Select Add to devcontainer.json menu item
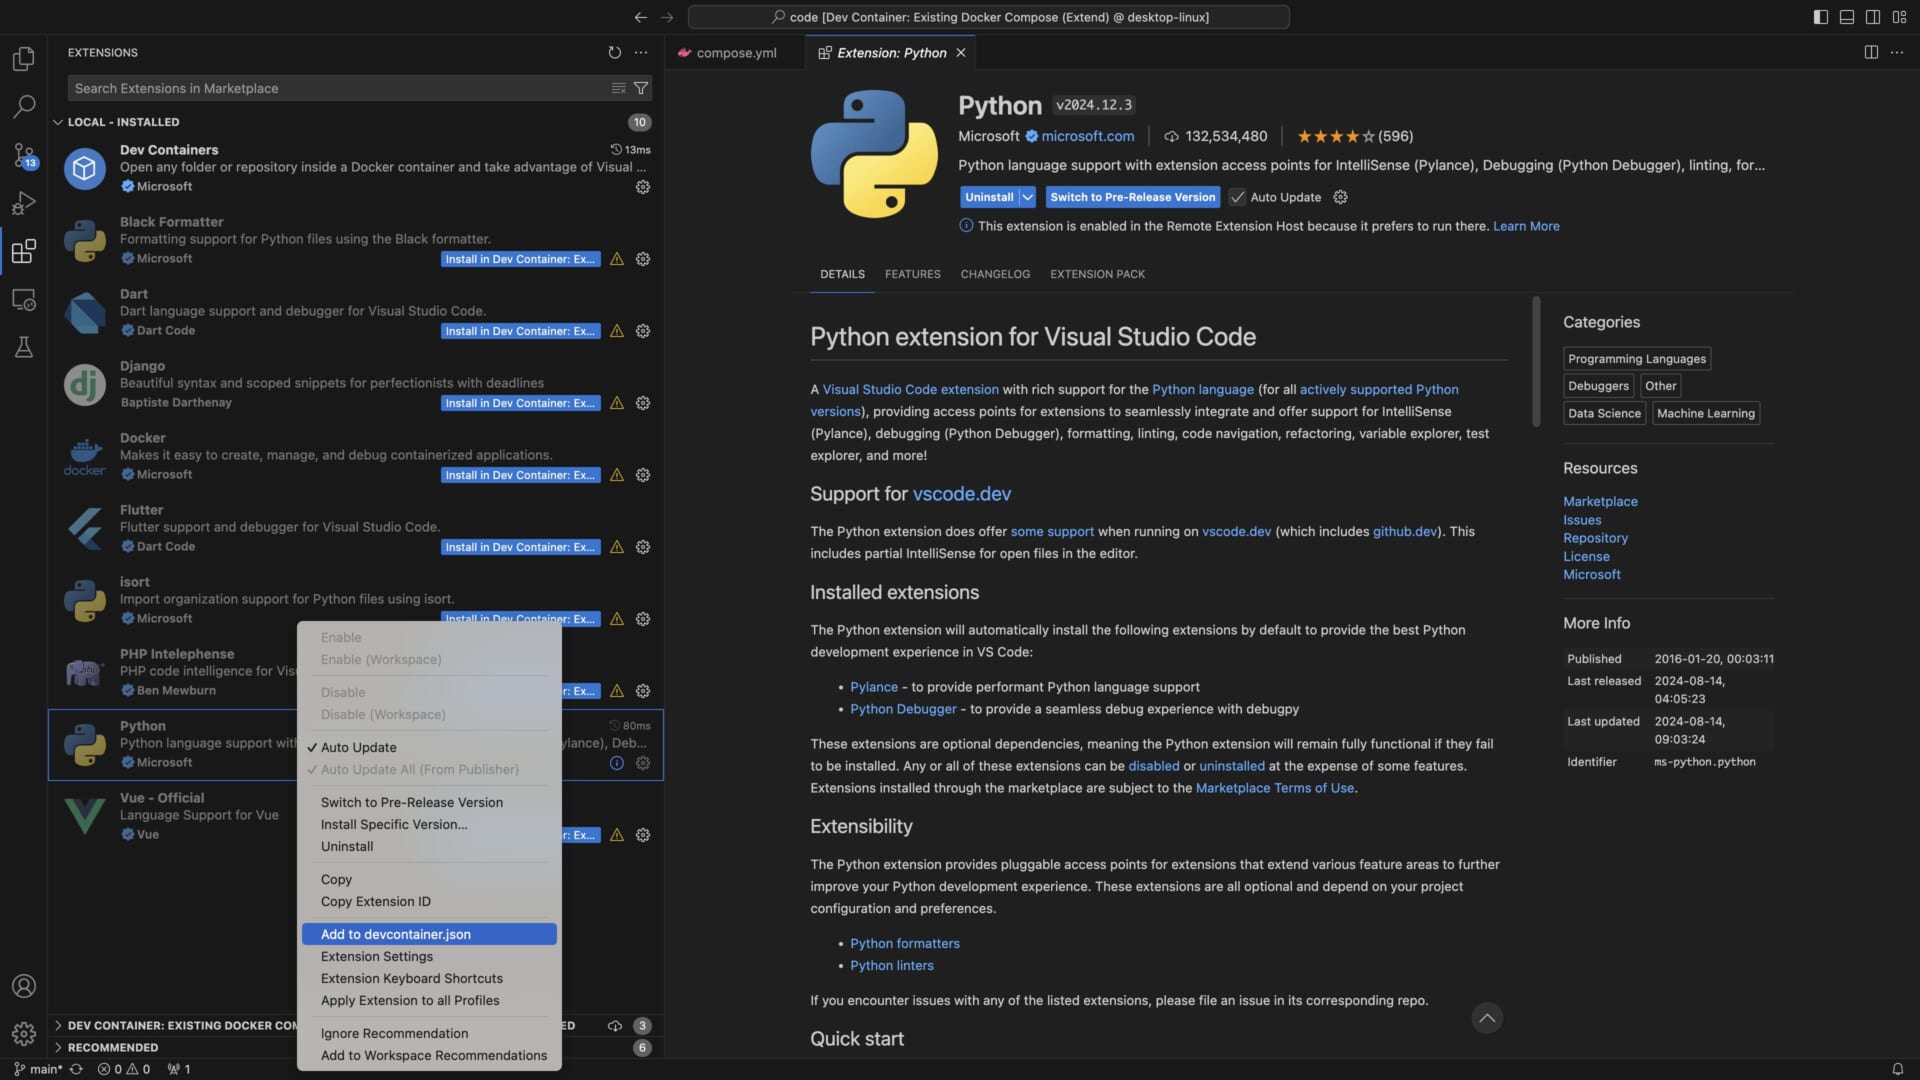The width and height of the screenshot is (1920, 1080). coord(429,934)
